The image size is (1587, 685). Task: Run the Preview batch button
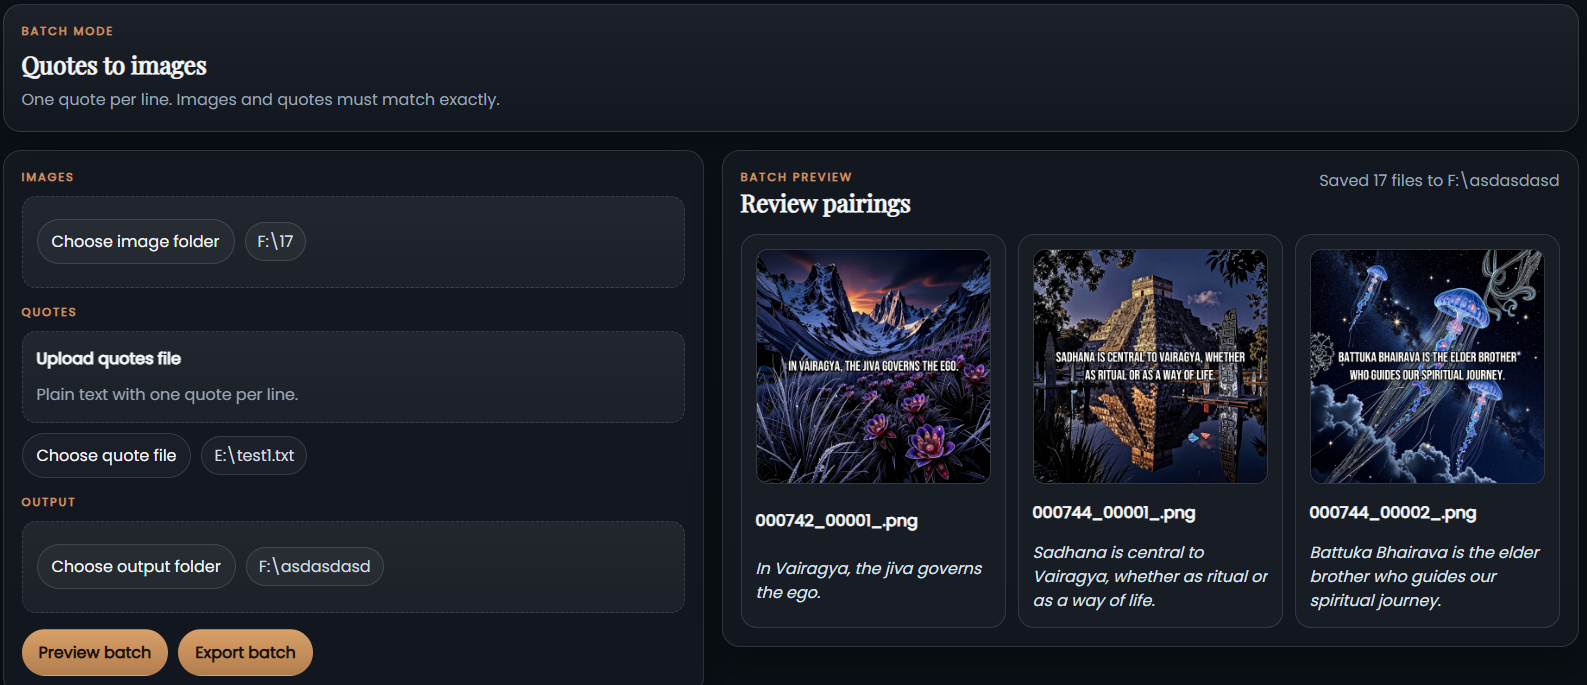(x=95, y=653)
